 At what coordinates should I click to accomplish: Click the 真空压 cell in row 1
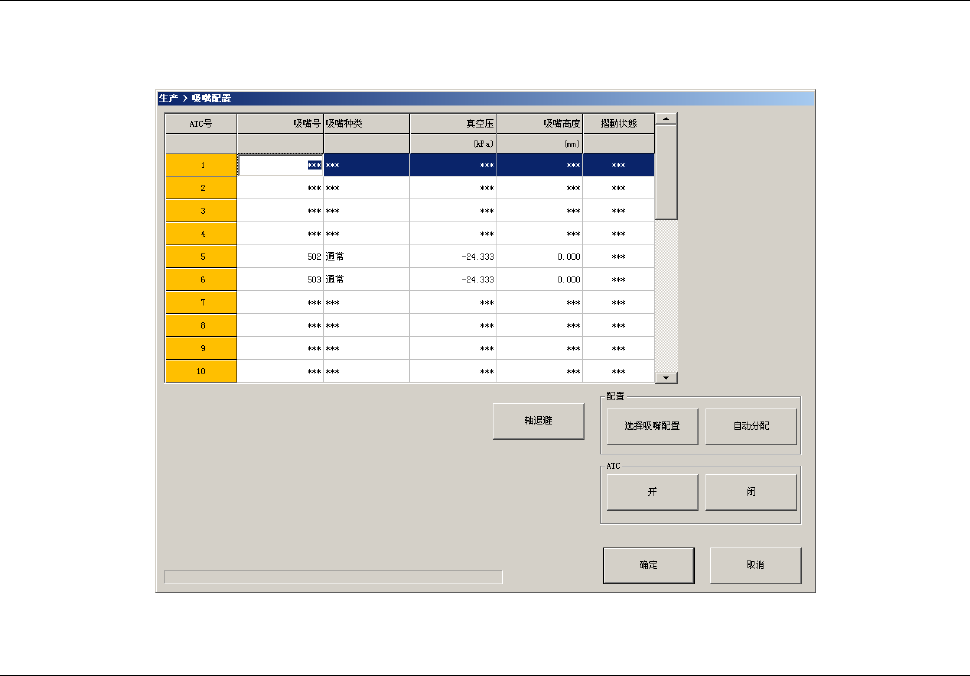453,165
